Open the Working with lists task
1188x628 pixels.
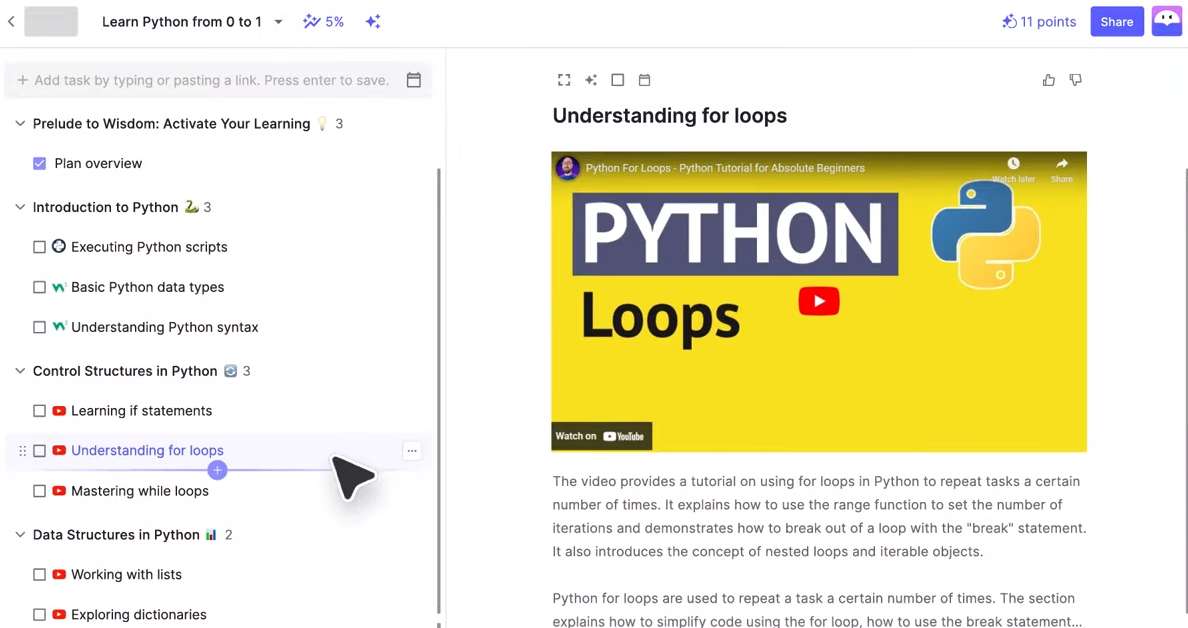pos(127,574)
